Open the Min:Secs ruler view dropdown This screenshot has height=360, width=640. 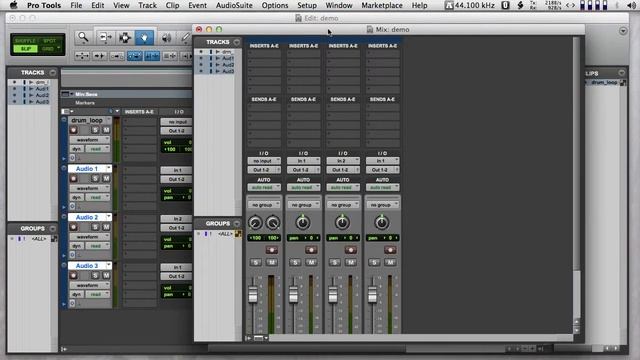(x=71, y=94)
